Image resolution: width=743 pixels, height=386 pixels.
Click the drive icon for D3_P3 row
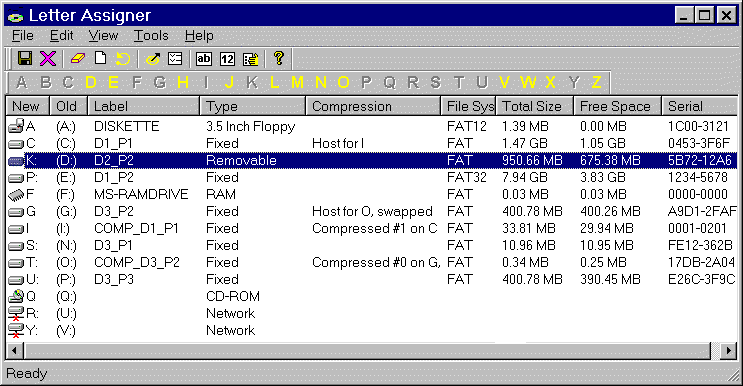point(16,279)
